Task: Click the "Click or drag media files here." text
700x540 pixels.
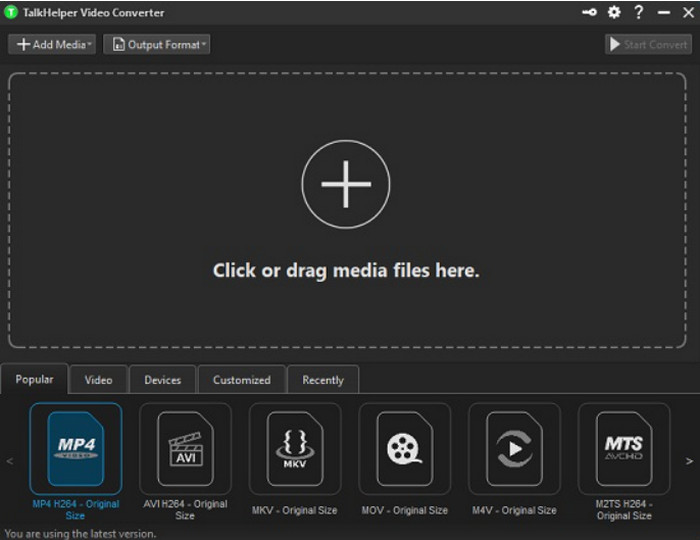Action: [x=346, y=270]
